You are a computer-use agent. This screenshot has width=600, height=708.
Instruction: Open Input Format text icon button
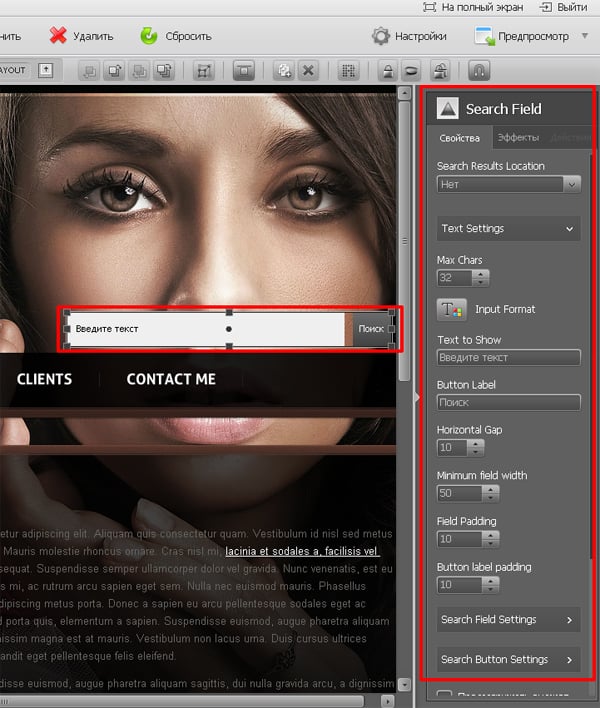(449, 309)
